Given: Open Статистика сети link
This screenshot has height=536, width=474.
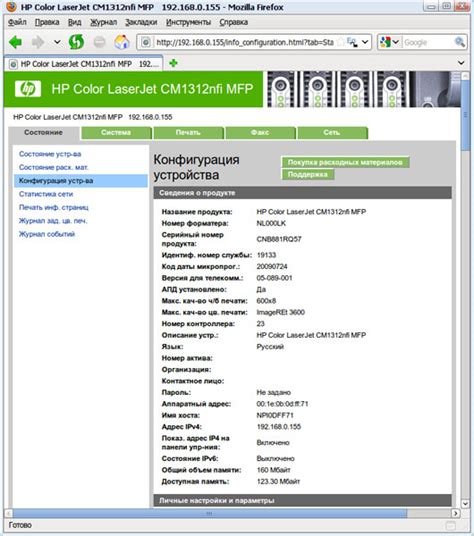Looking at the screenshot, I should [x=46, y=194].
